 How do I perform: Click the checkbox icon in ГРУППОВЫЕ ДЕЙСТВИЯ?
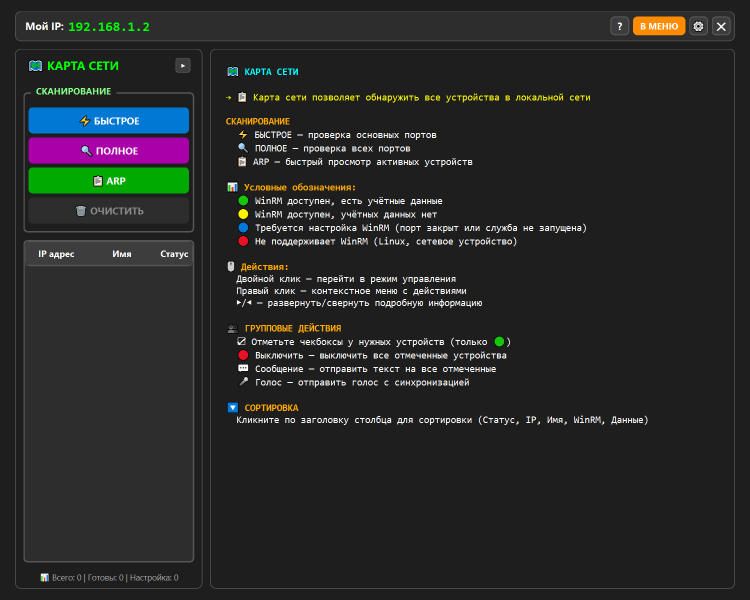click(242, 342)
